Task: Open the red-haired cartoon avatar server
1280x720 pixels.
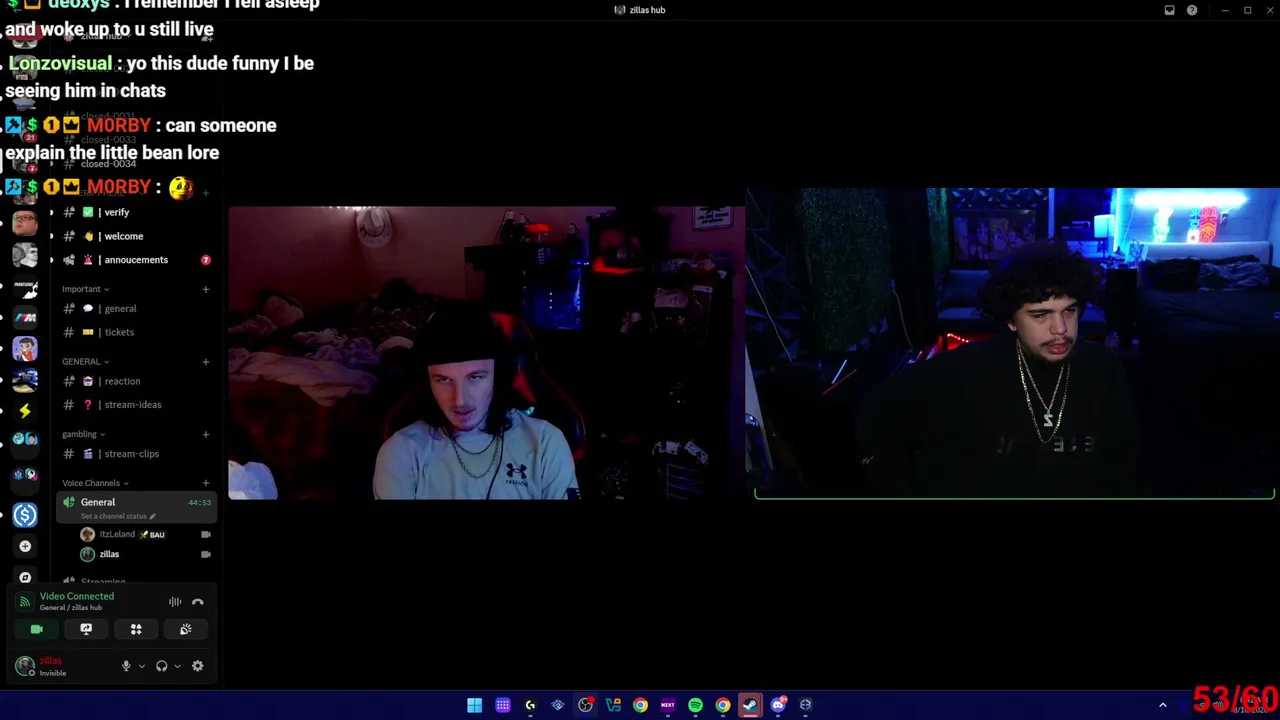Action: pos(25,348)
